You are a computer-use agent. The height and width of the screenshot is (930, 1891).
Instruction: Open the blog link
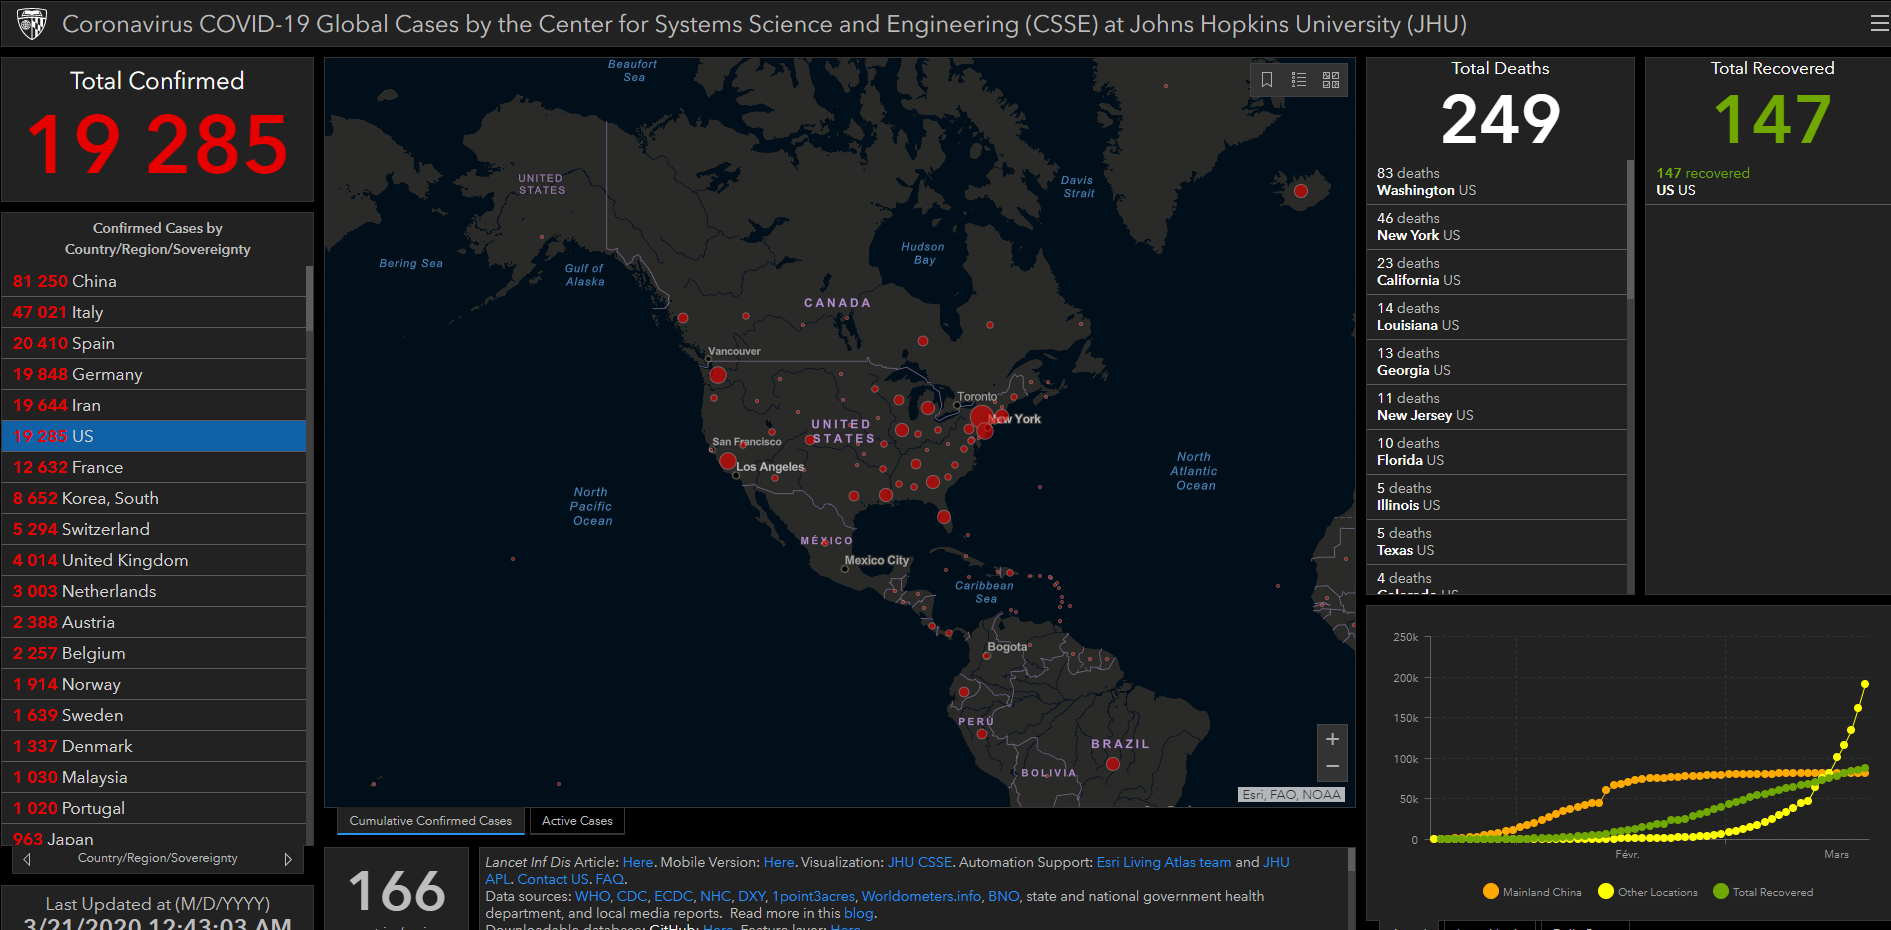859,913
